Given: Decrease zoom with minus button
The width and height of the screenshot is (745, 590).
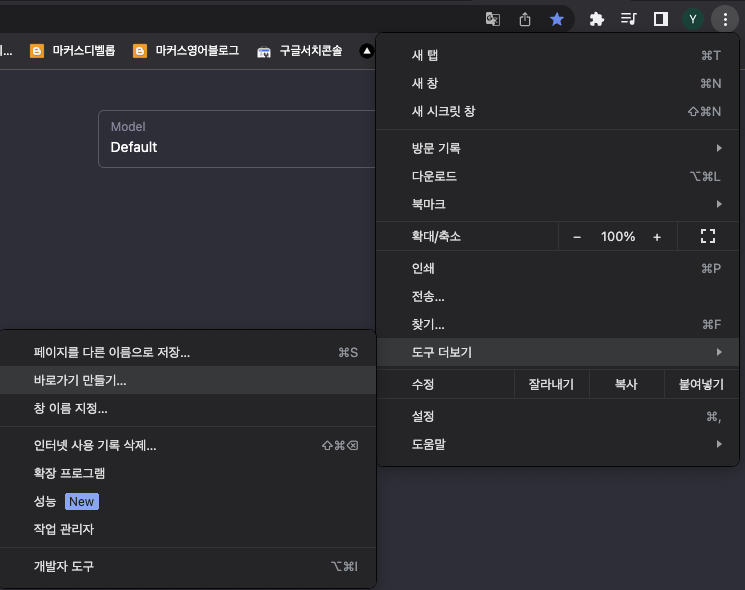Looking at the screenshot, I should point(577,237).
